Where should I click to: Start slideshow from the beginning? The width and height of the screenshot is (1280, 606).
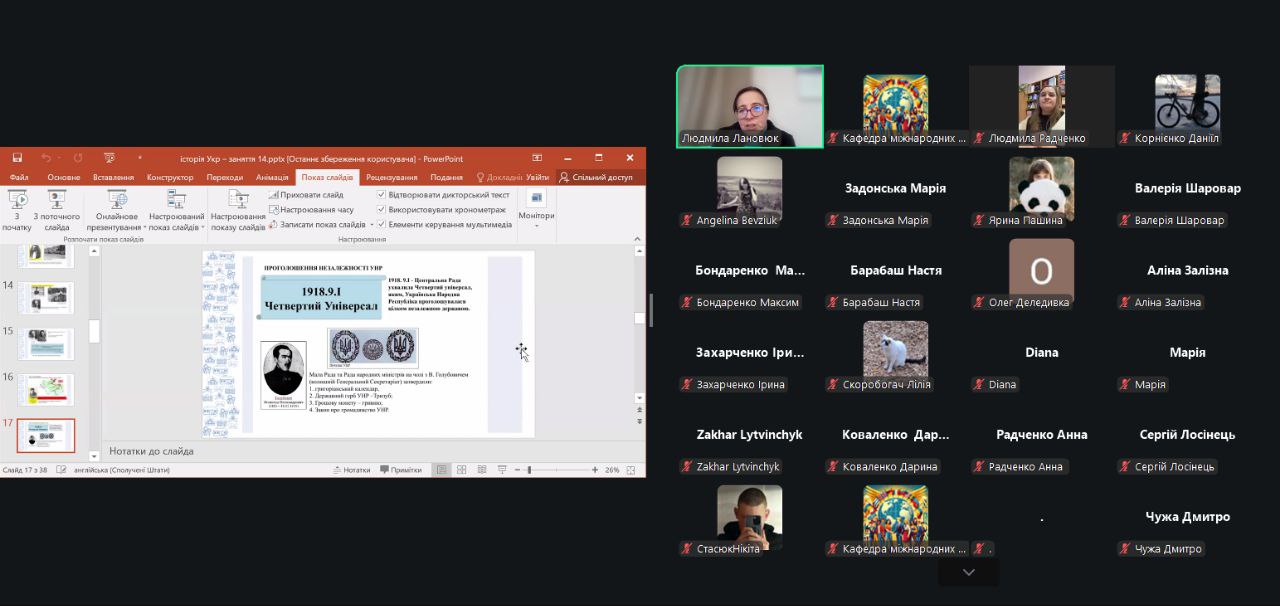[17, 208]
